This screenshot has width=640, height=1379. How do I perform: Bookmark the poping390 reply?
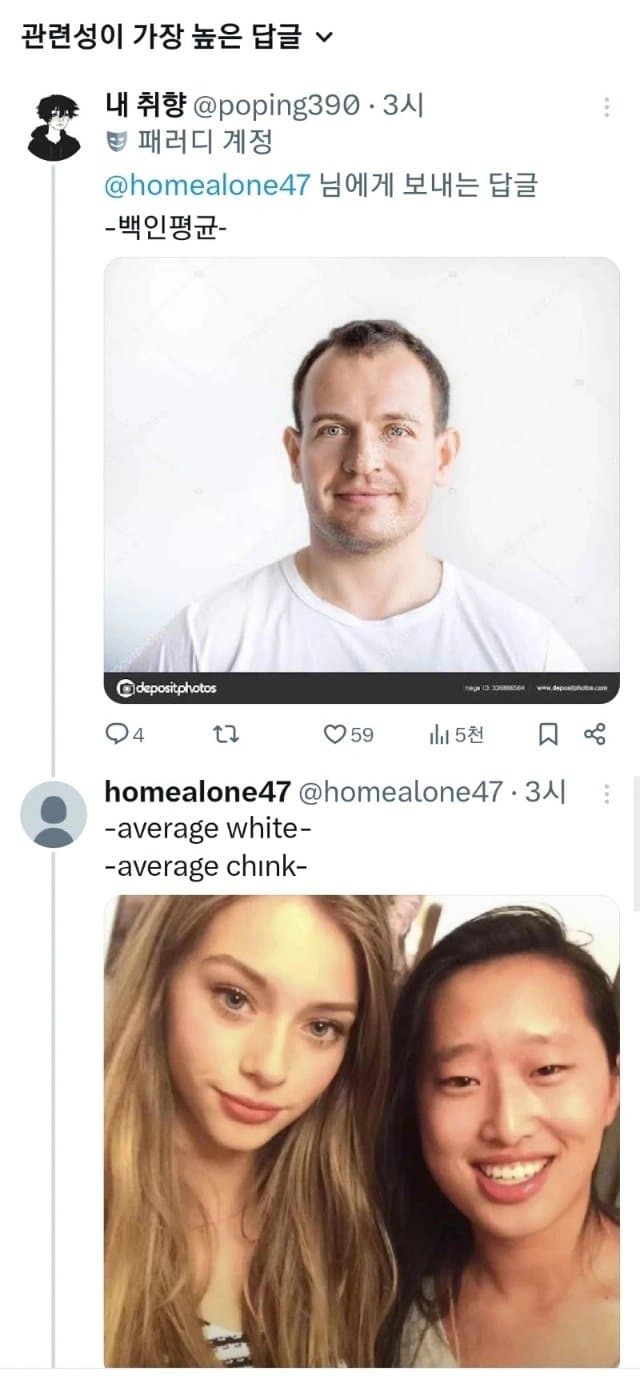(548, 735)
